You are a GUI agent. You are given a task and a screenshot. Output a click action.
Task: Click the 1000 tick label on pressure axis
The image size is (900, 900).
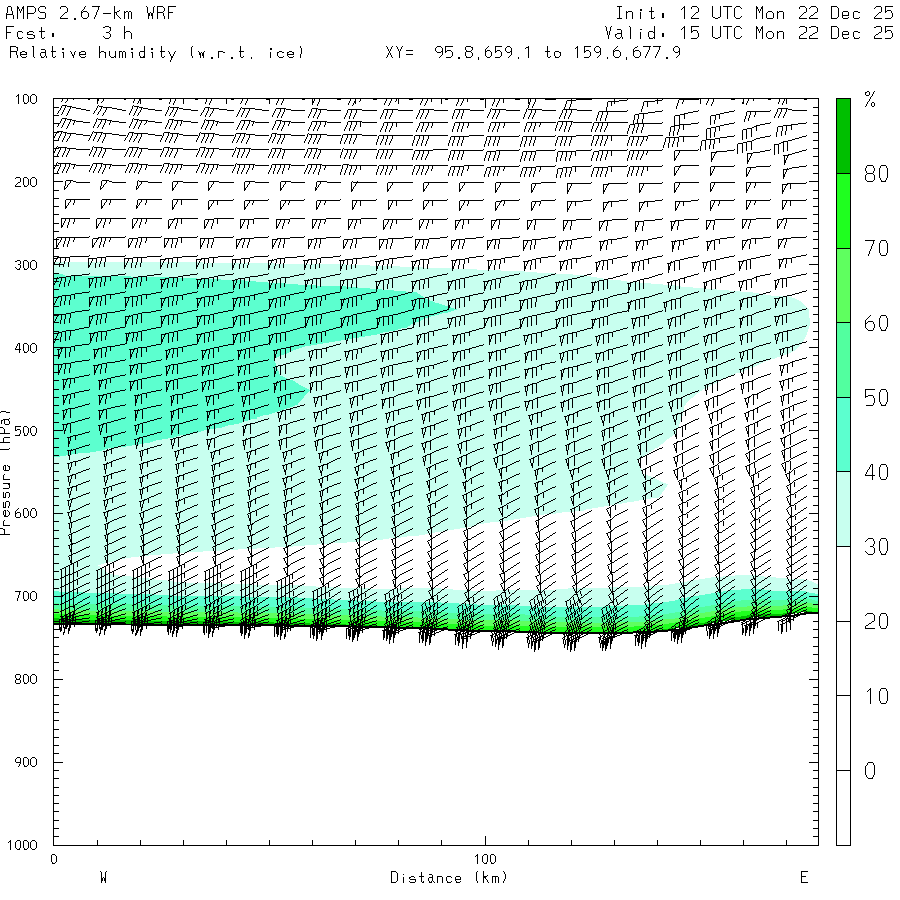coord(23,845)
